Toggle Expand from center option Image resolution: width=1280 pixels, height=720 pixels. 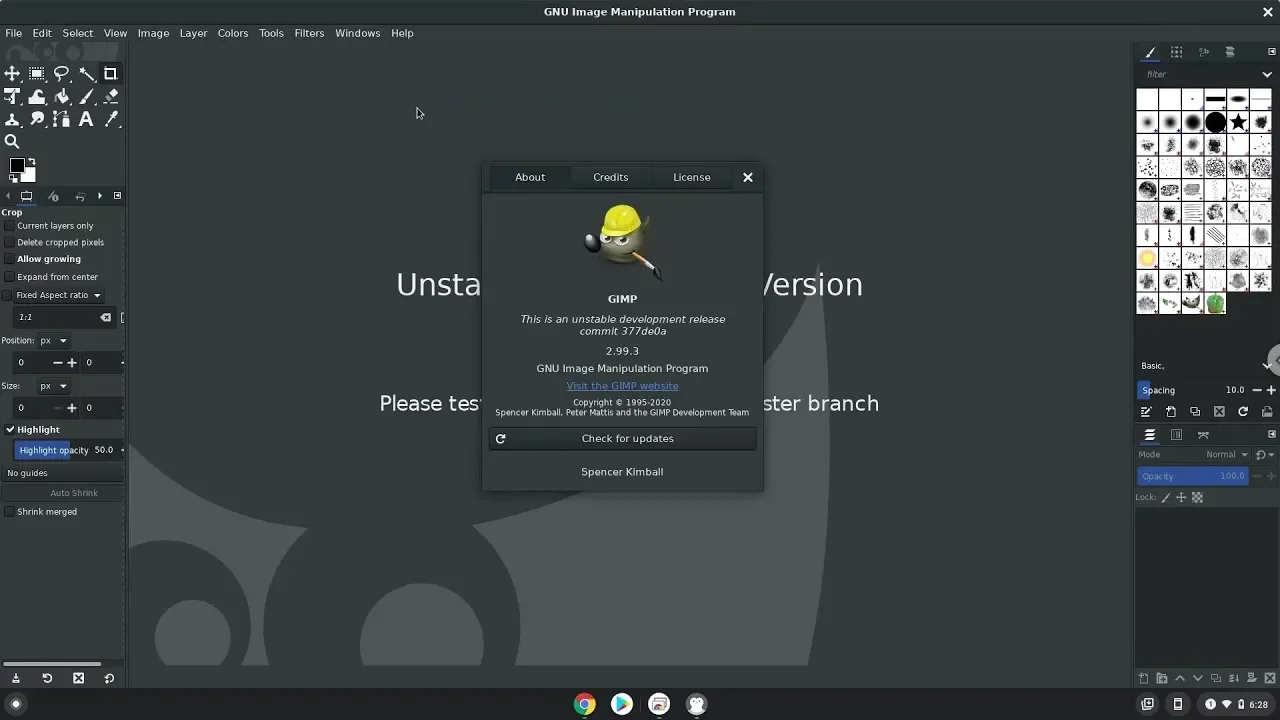point(9,277)
